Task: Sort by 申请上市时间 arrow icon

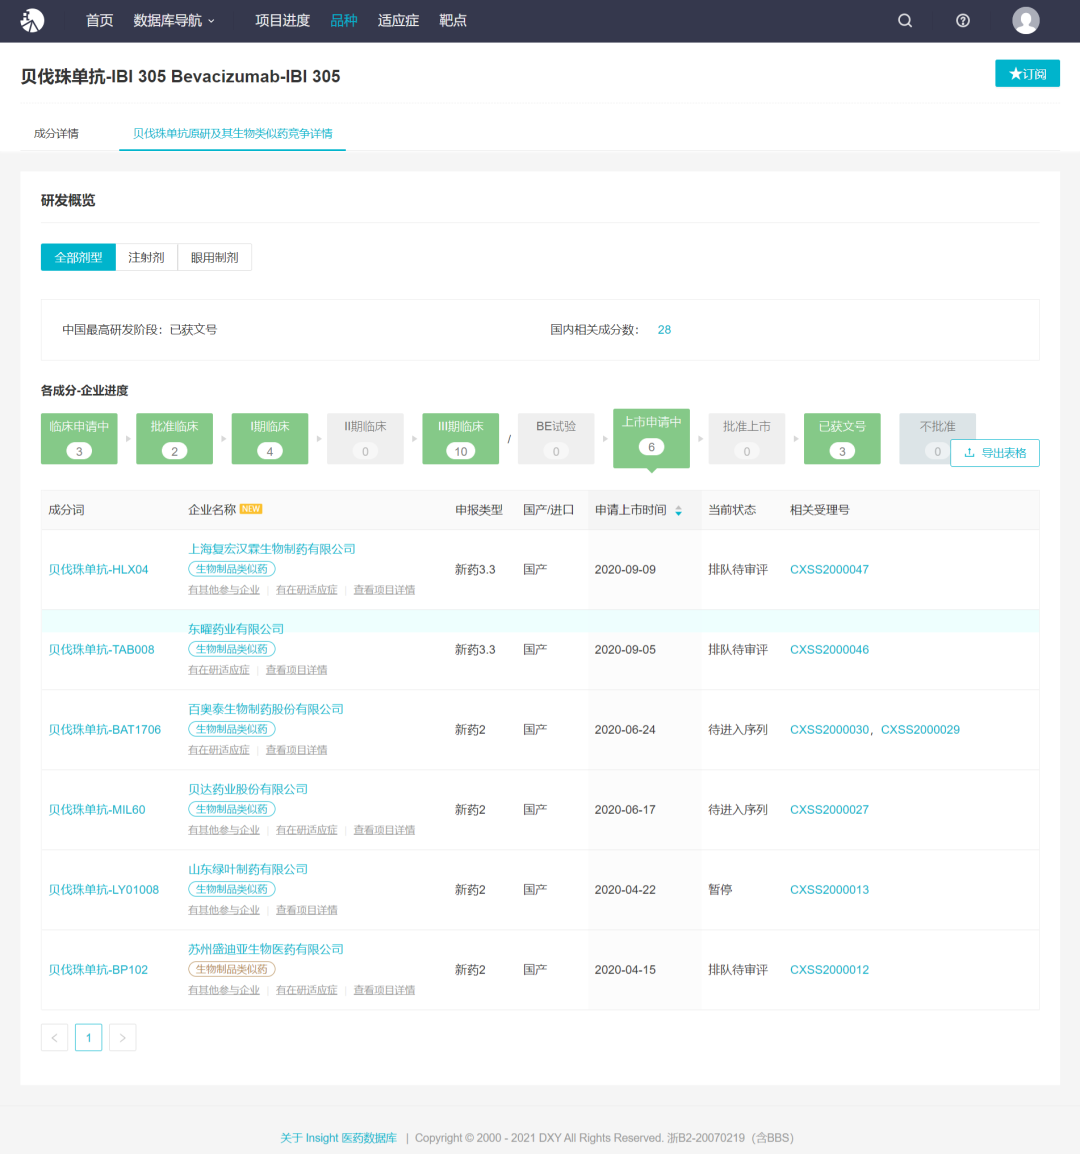Action: pos(678,510)
